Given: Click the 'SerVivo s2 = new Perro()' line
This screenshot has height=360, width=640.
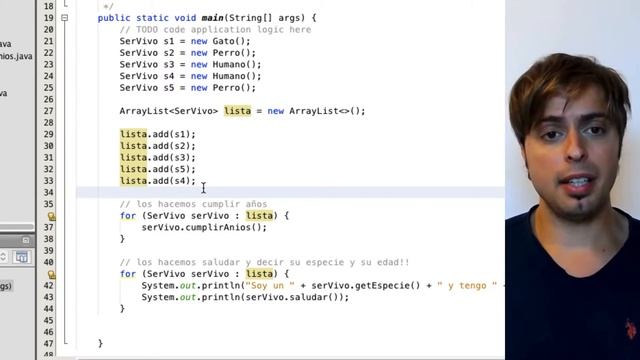Looking at the screenshot, I should pos(188,53).
